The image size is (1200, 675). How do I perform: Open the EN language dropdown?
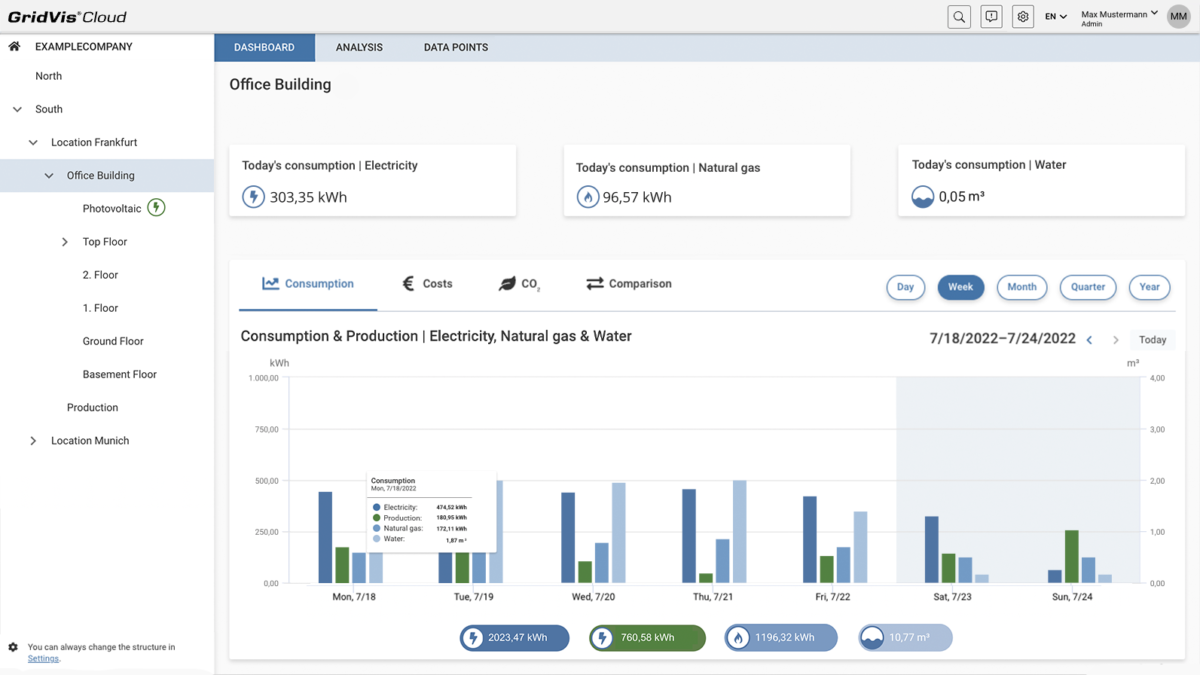coord(1055,17)
